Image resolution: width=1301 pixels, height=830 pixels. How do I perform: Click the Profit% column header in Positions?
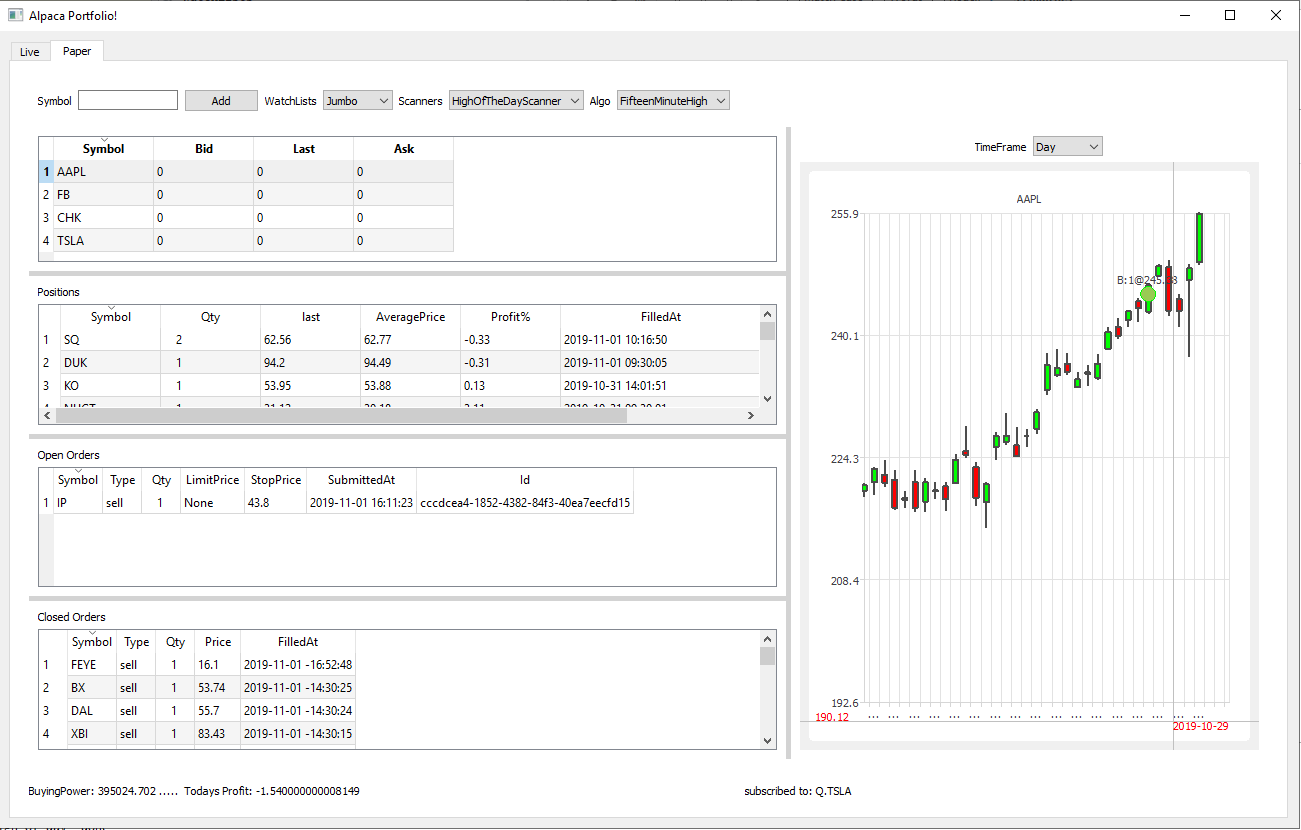[510, 316]
